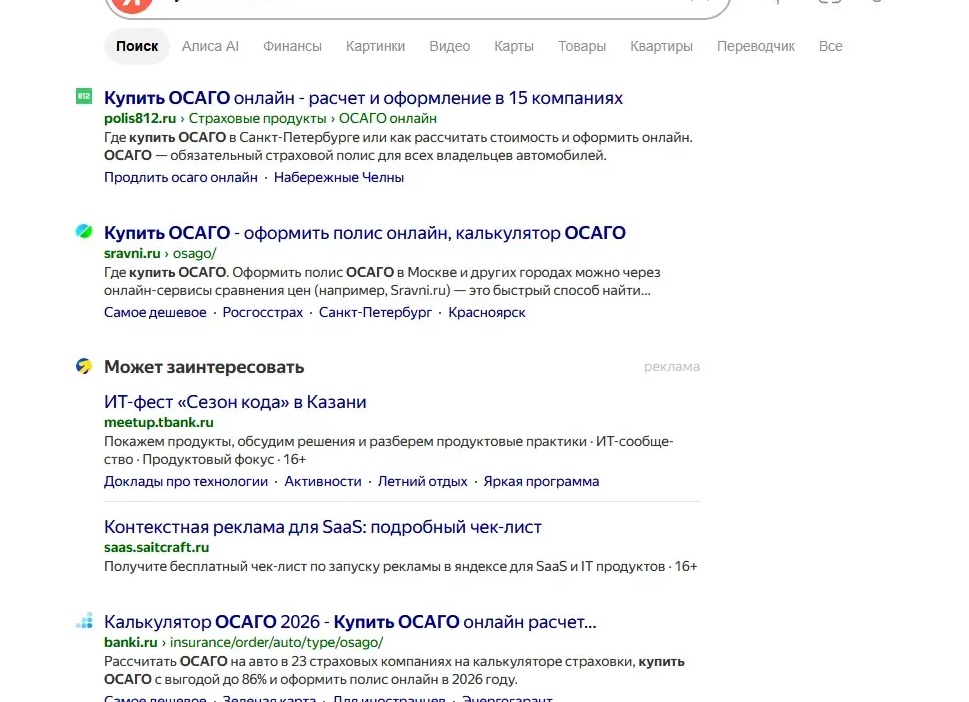969x702 pixels.
Task: Open Красноярск sitelink
Action: pos(487,313)
